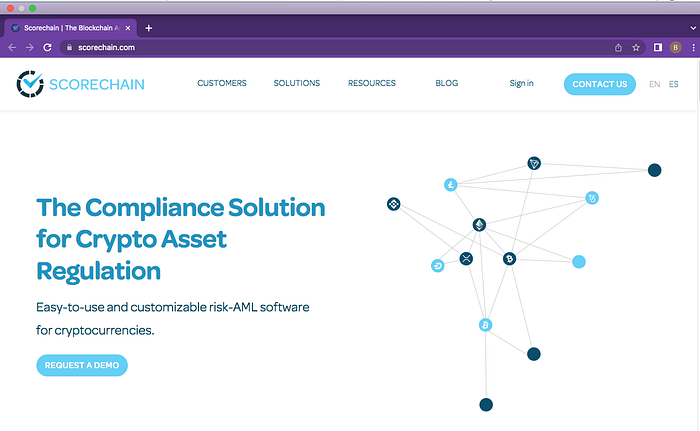Reload the page with refresh icon
This screenshot has height=431, width=700.
point(47,47)
